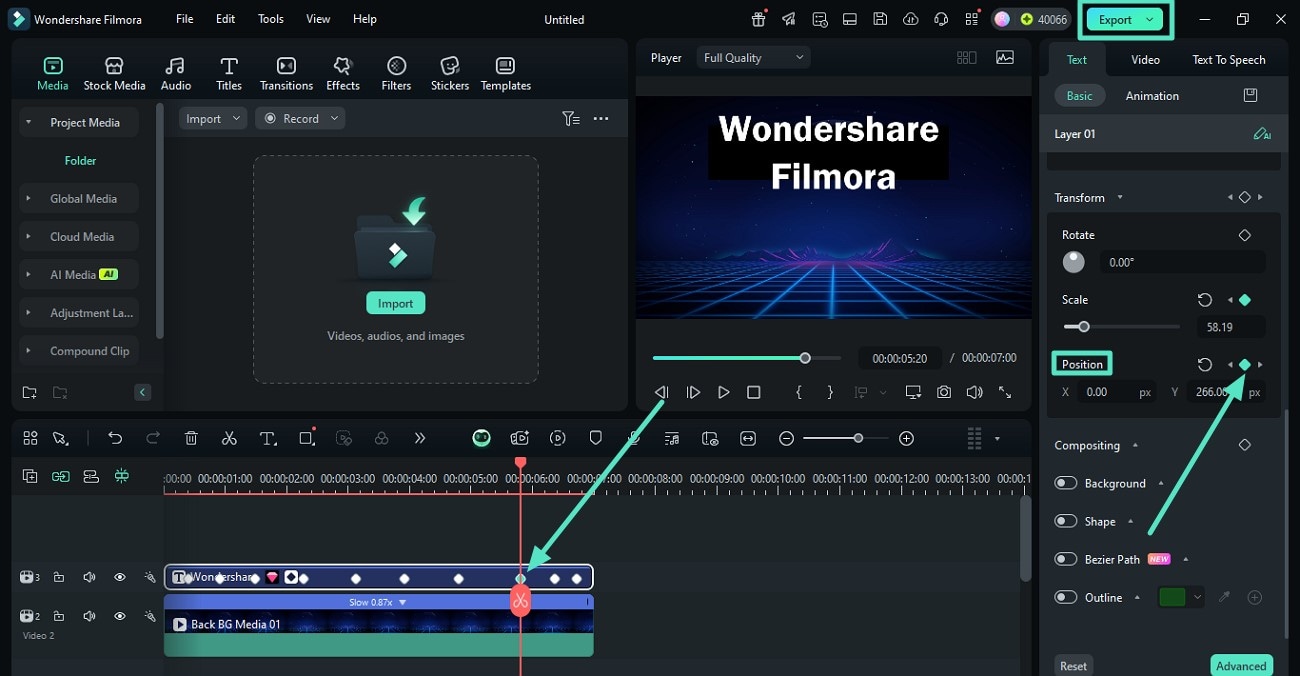Open the Full Quality player dropdown
Viewport: 1300px width, 676px height.
click(754, 58)
